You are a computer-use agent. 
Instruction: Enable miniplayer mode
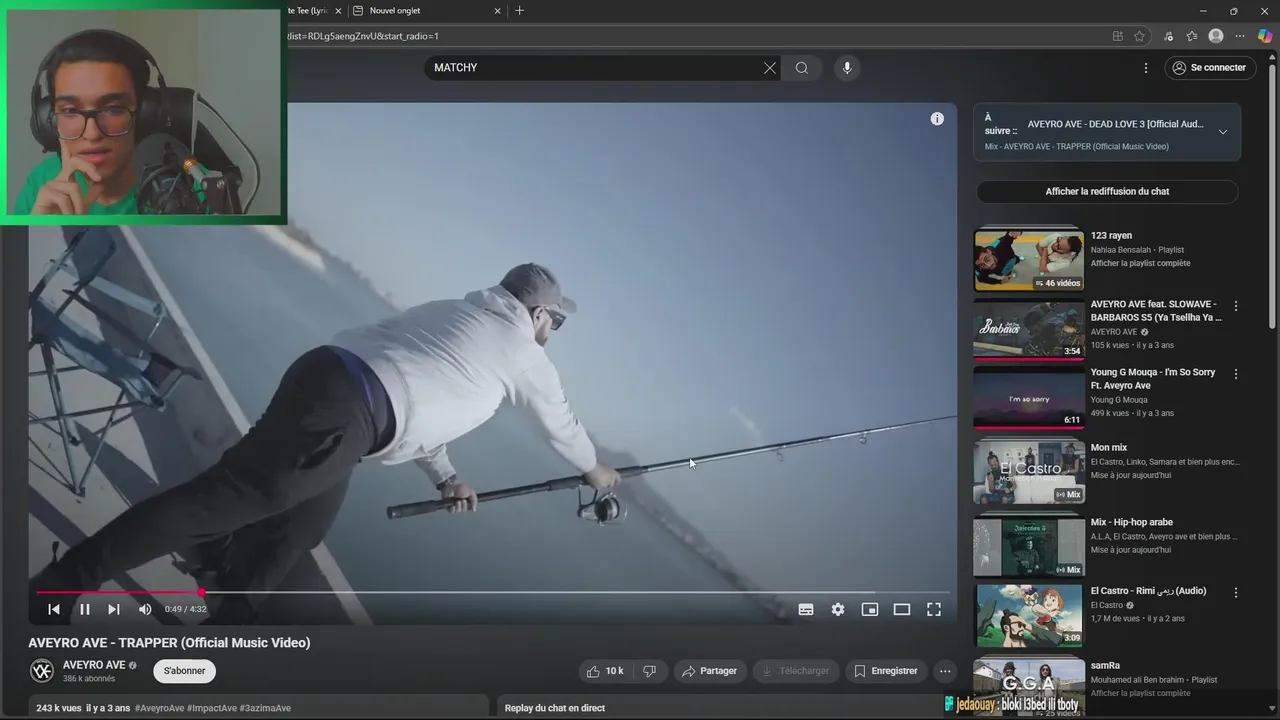[870, 609]
